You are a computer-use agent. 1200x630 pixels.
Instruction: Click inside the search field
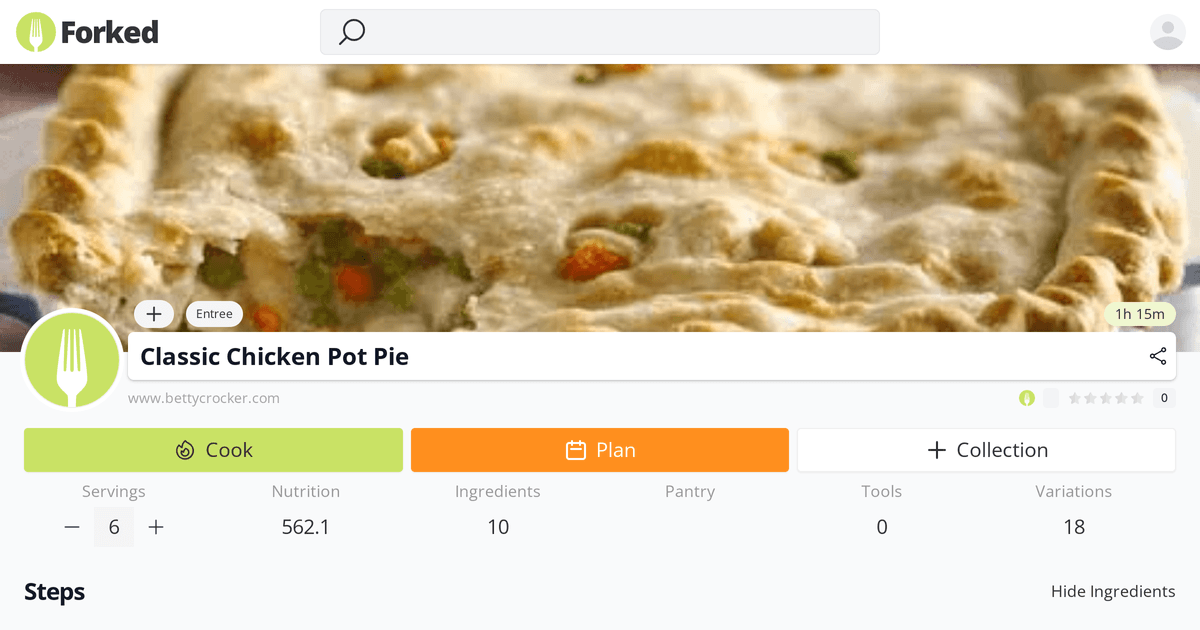tap(599, 32)
